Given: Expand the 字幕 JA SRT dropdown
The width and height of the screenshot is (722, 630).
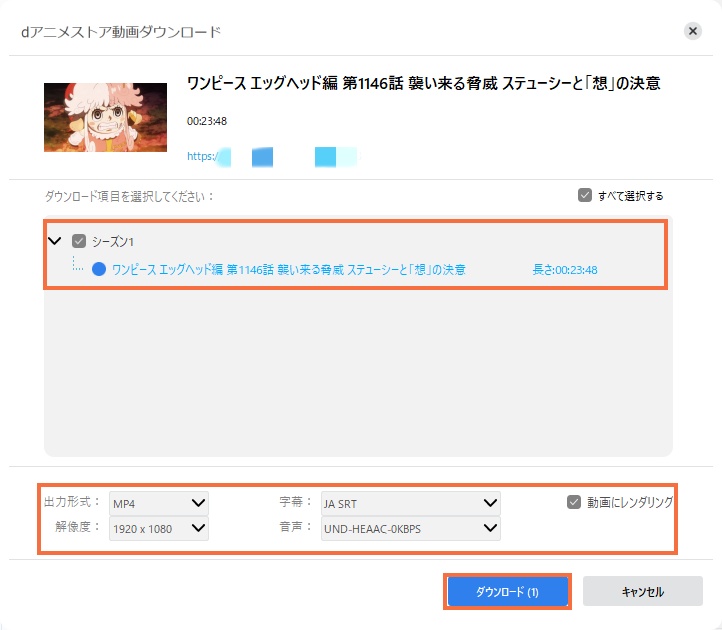Looking at the screenshot, I should (x=410, y=502).
